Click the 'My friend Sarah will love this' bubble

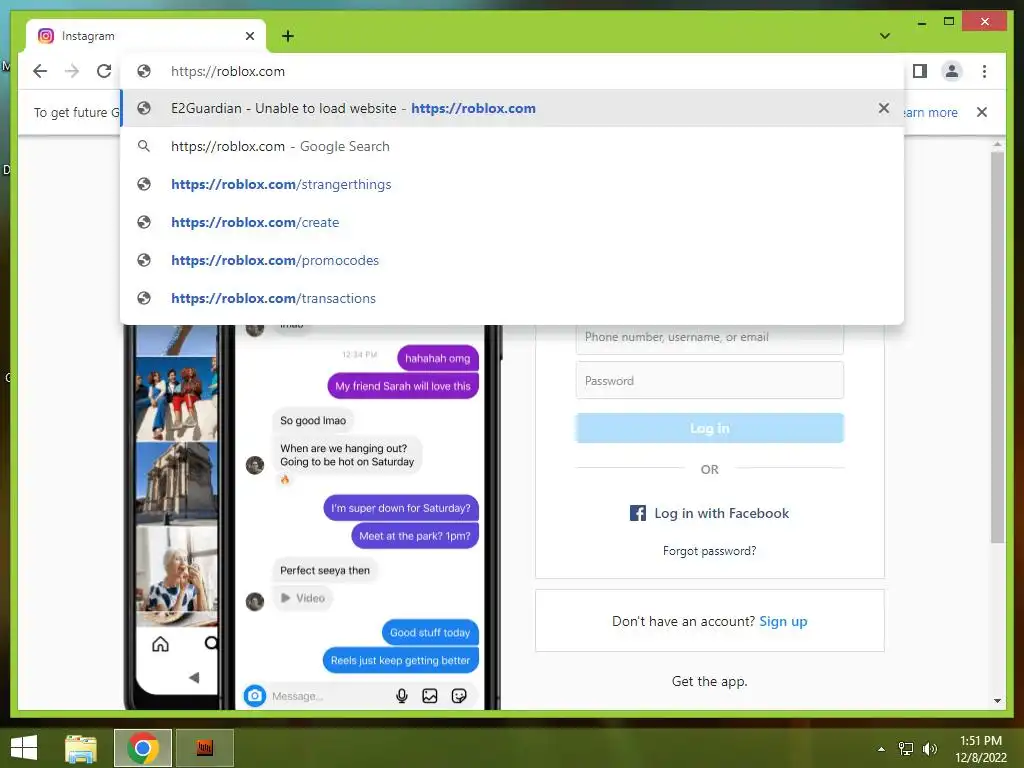tap(403, 386)
